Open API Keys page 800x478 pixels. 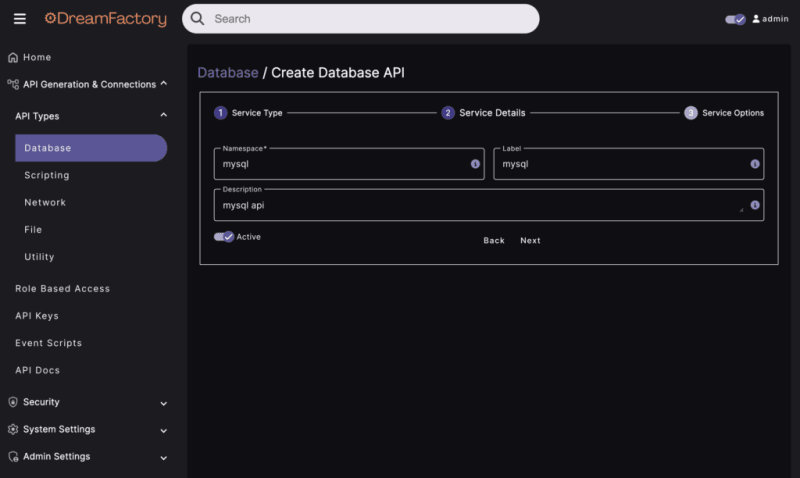point(37,316)
